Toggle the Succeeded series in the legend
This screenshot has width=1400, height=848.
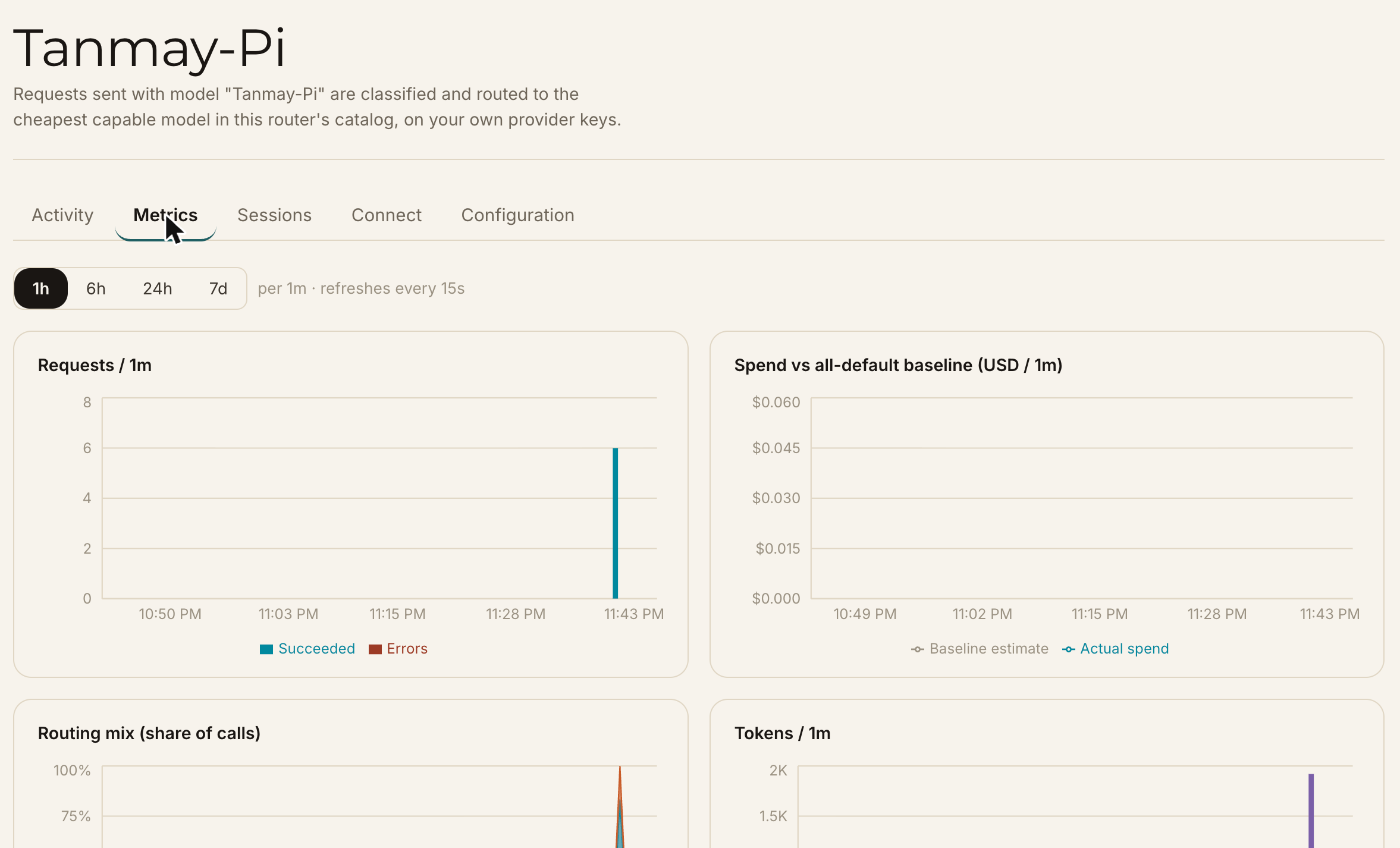pyautogui.click(x=307, y=649)
